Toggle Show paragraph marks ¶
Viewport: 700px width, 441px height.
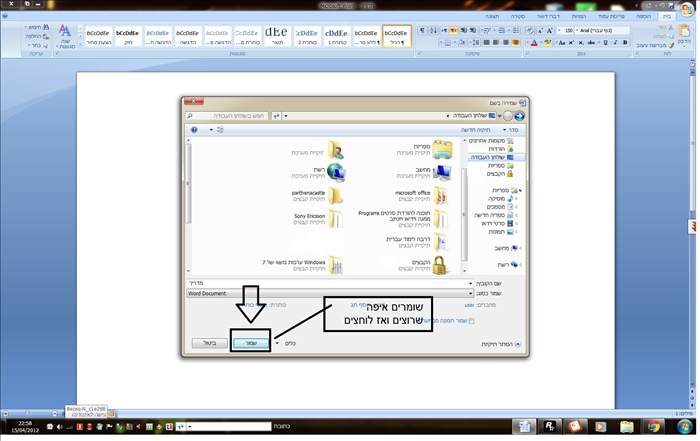coord(422,30)
